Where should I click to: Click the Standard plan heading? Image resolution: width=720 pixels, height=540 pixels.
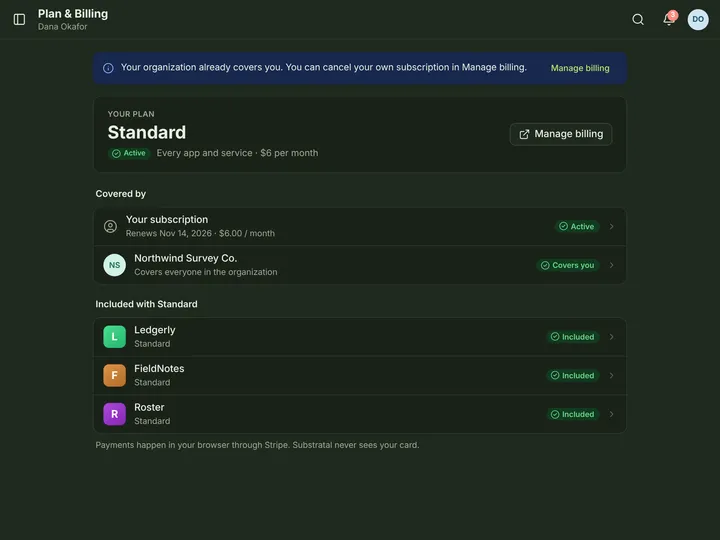pos(147,132)
